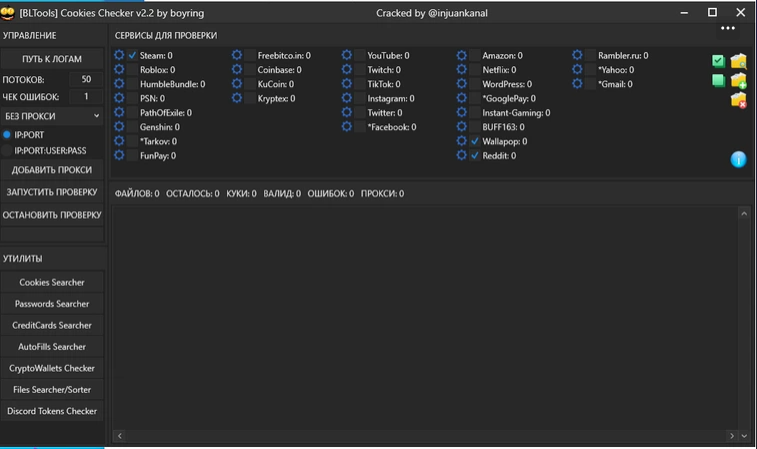
Task: Click the gear next to *Facebook
Action: 347,127
